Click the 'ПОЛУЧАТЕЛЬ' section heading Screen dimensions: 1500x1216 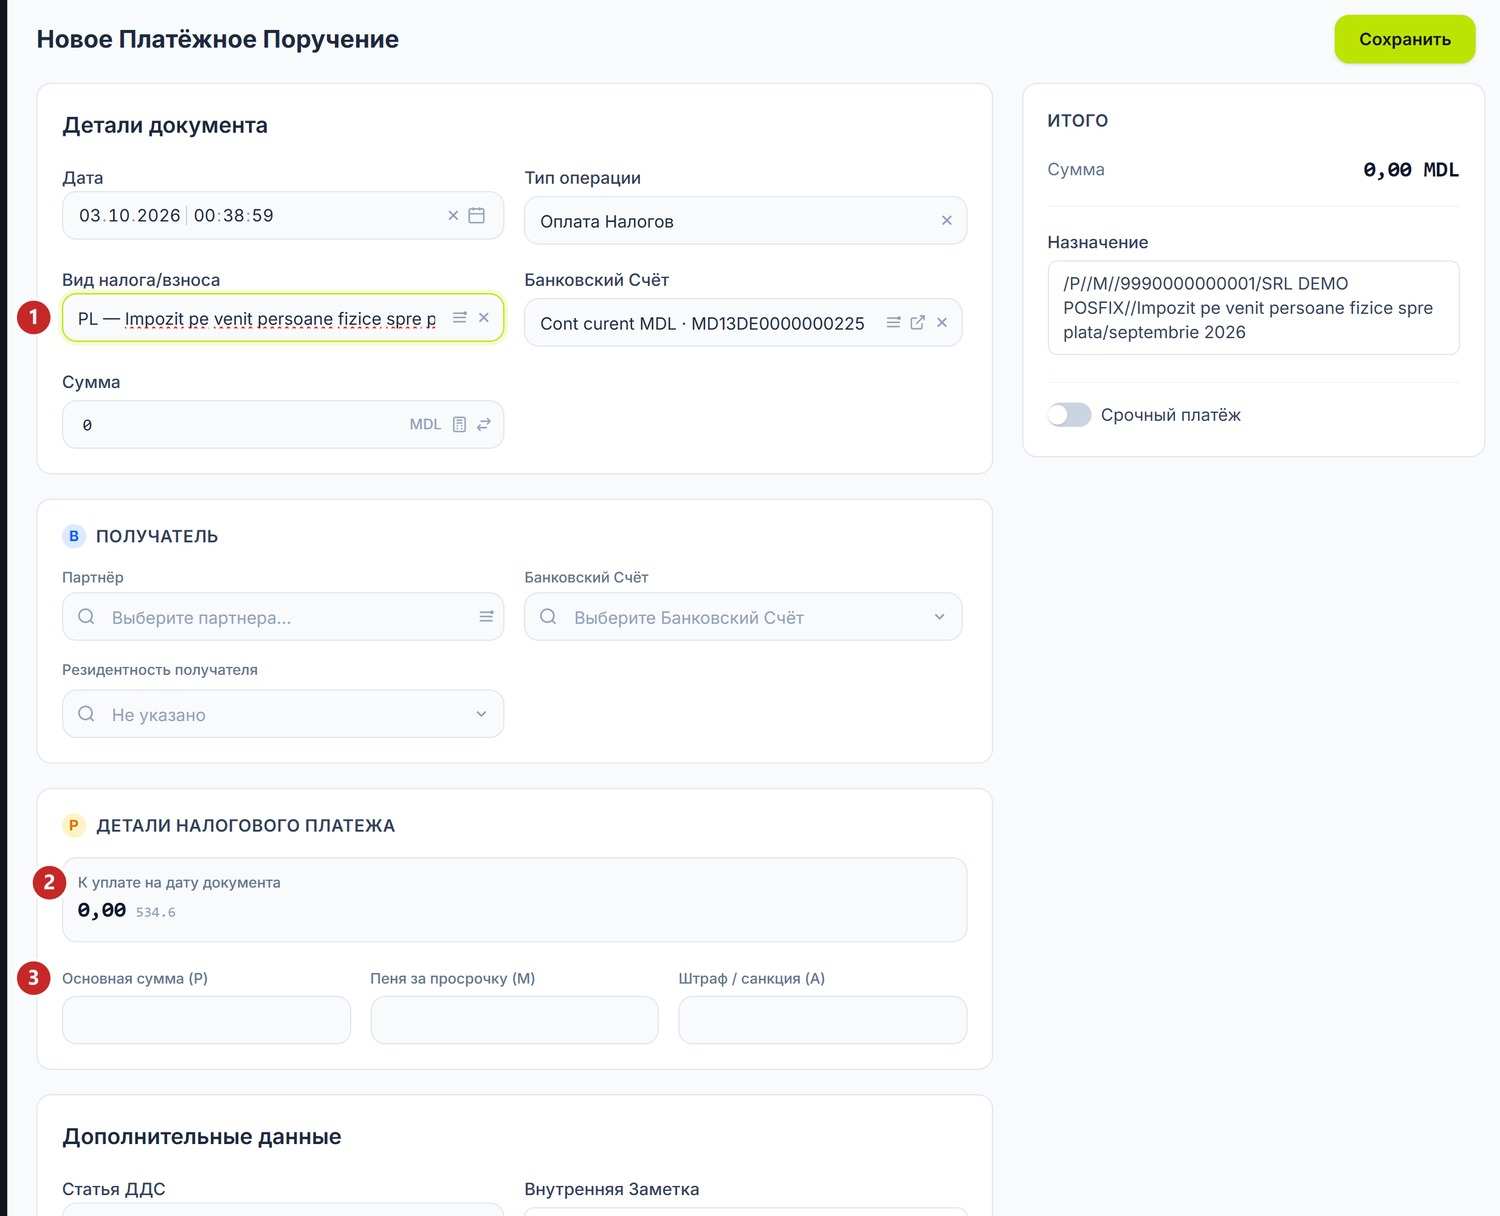pyautogui.click(x=157, y=537)
